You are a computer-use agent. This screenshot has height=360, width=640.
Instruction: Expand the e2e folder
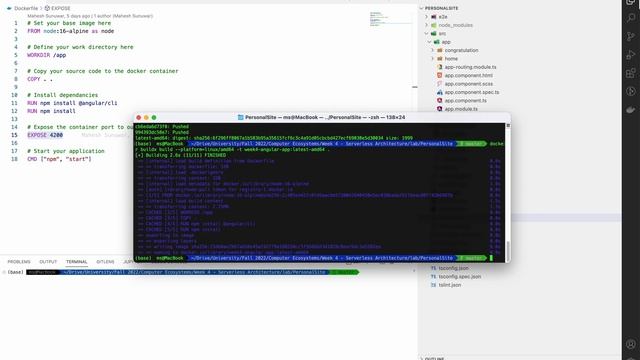tap(427, 17)
